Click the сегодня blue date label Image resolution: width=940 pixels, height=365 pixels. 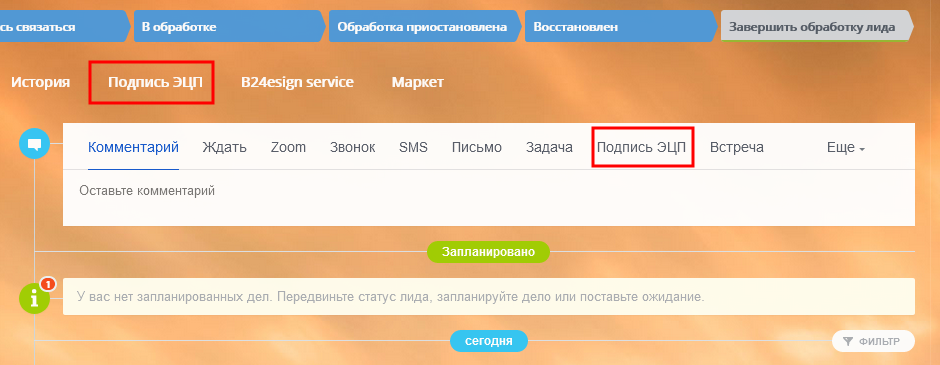coord(489,341)
